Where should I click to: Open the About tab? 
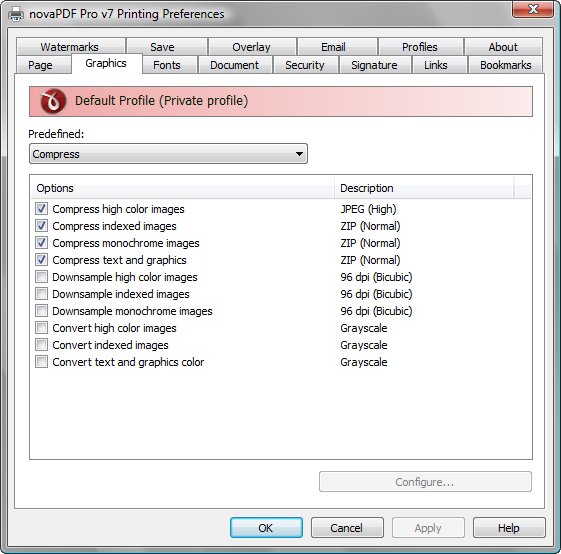(x=503, y=47)
